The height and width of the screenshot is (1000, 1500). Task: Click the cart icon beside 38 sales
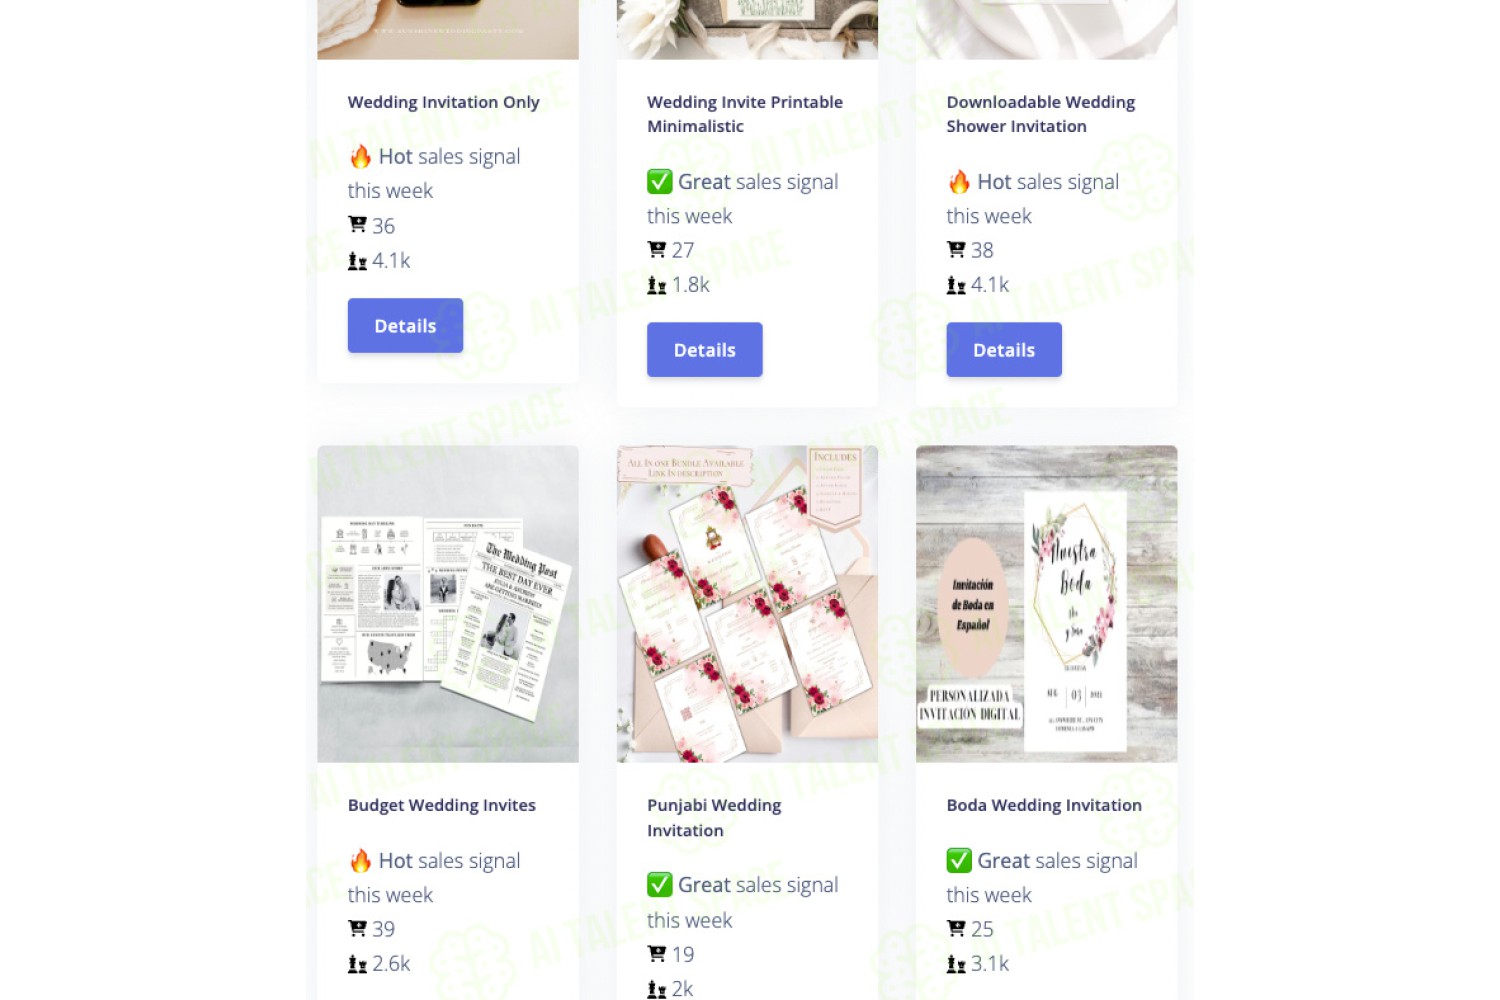coord(956,249)
